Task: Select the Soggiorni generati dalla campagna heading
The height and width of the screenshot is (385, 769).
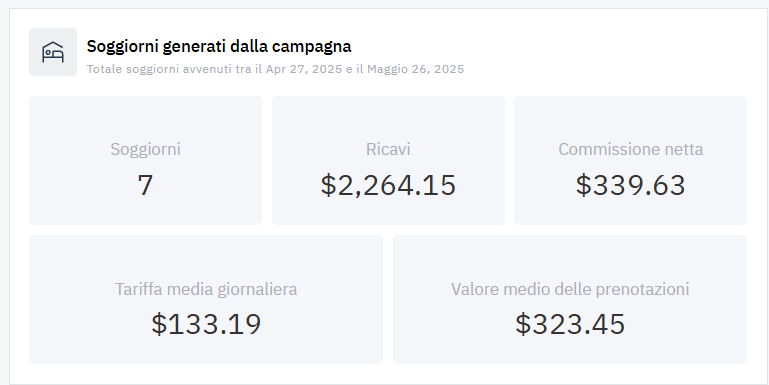Action: 219,47
